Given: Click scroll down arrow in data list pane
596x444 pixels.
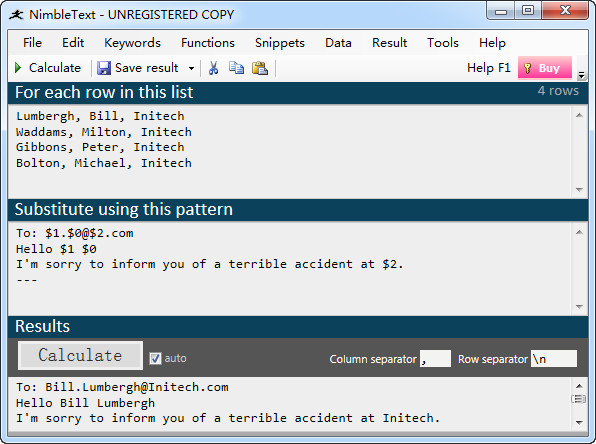Looking at the screenshot, I should 579,189.
